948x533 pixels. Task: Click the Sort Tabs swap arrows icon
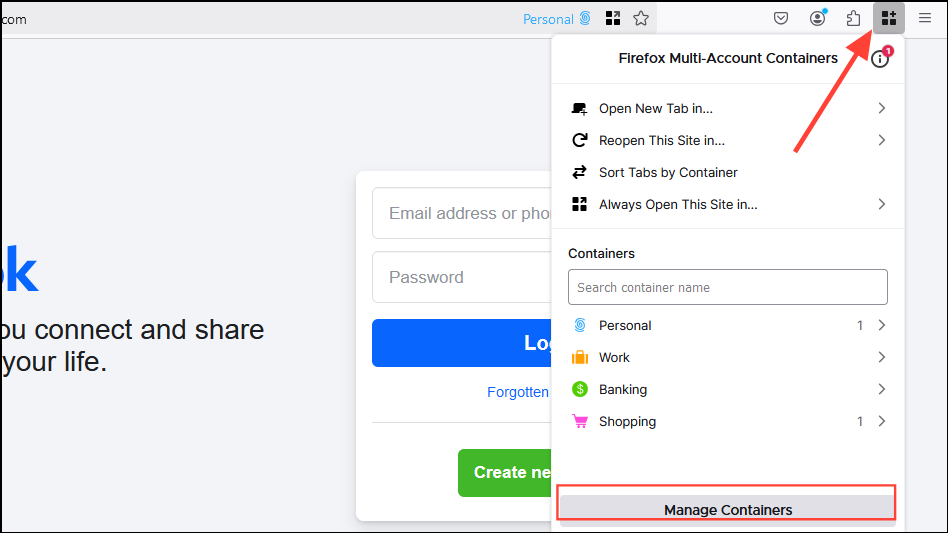tap(579, 172)
